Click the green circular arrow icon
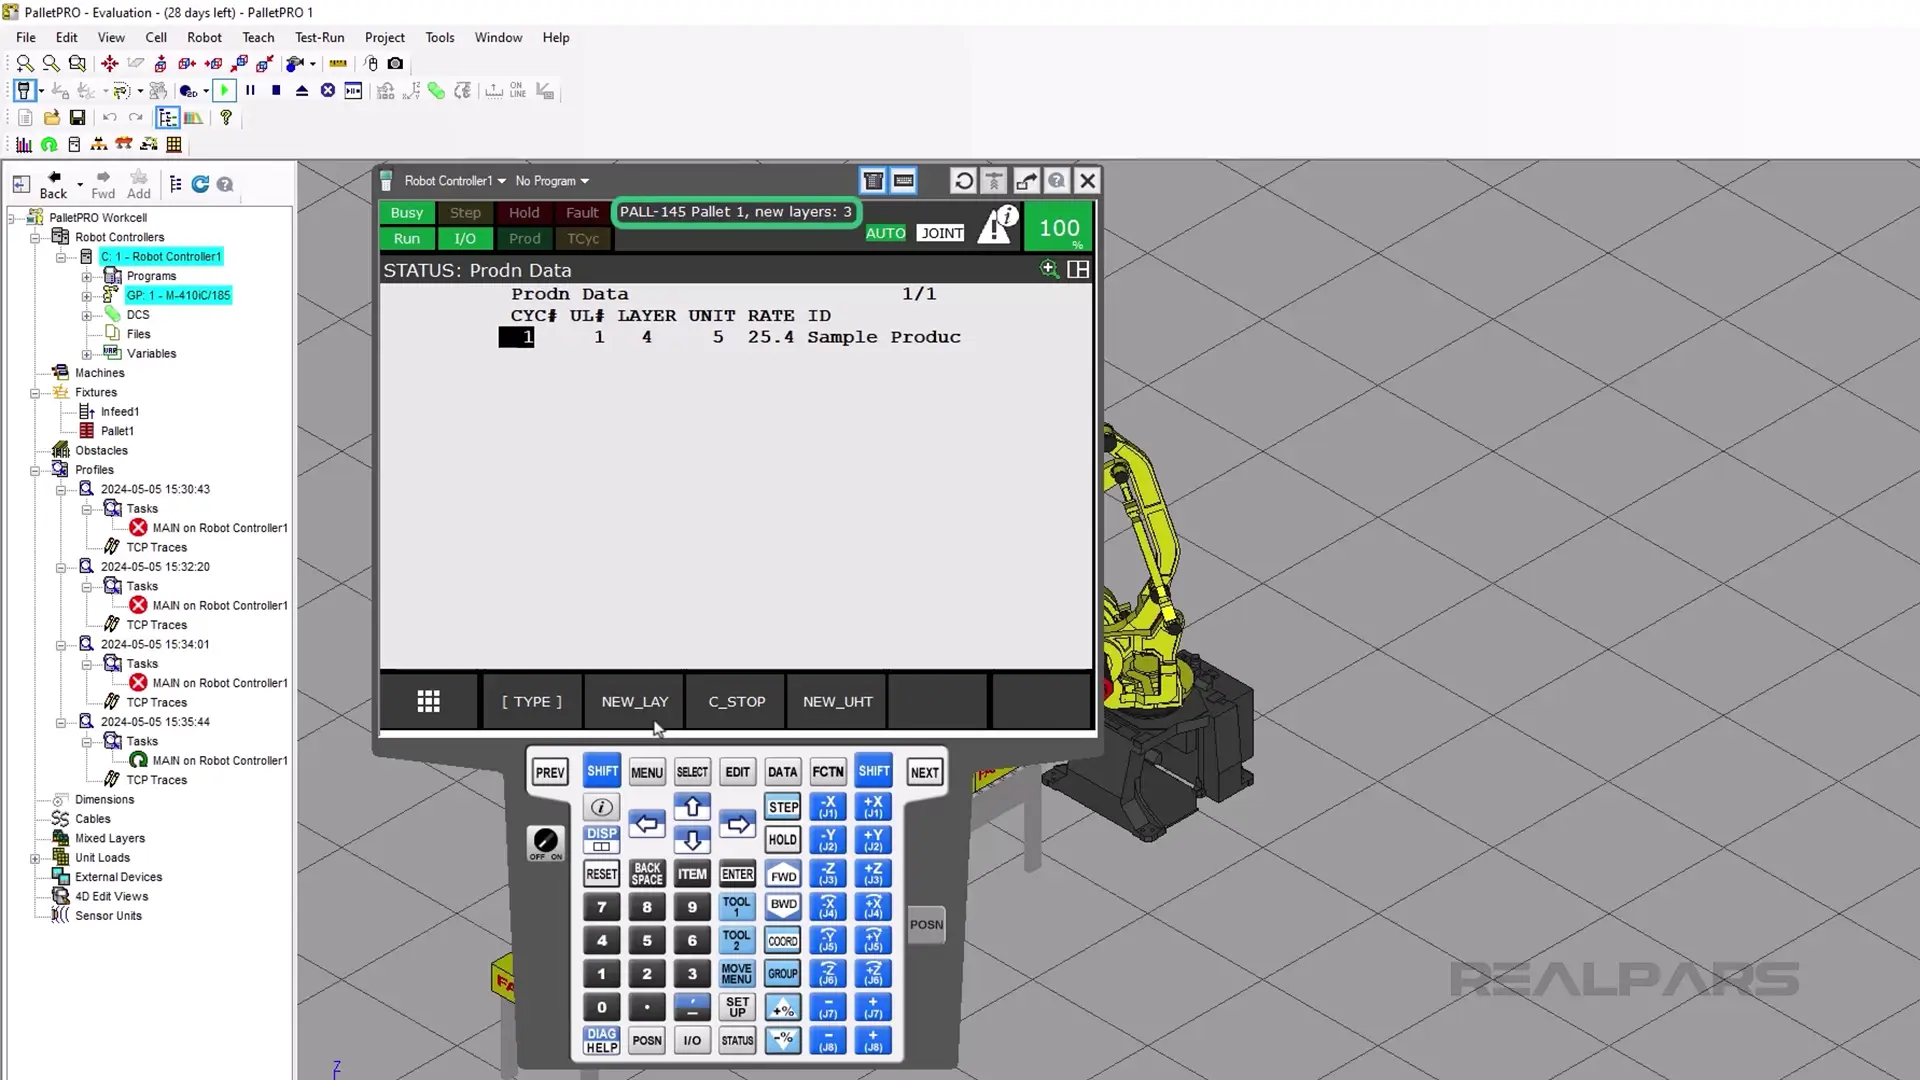Screen dimensions: 1920x1080 (x=49, y=144)
